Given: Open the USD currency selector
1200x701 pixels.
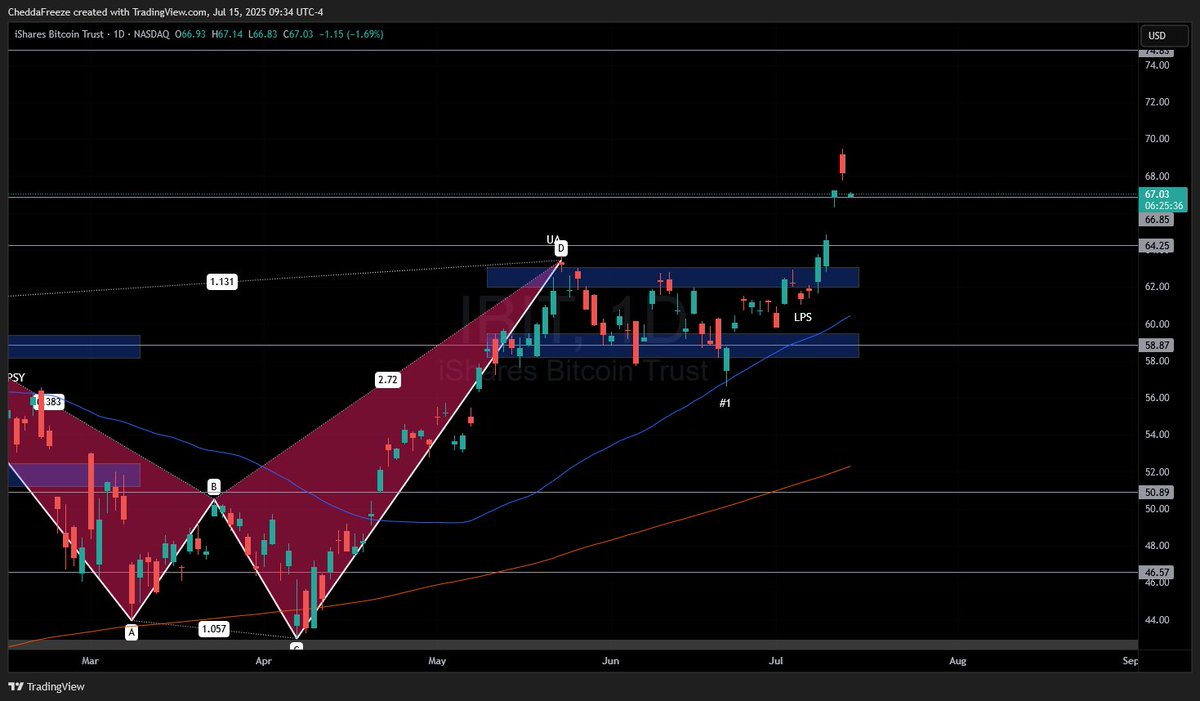Looking at the screenshot, I should [1165, 35].
